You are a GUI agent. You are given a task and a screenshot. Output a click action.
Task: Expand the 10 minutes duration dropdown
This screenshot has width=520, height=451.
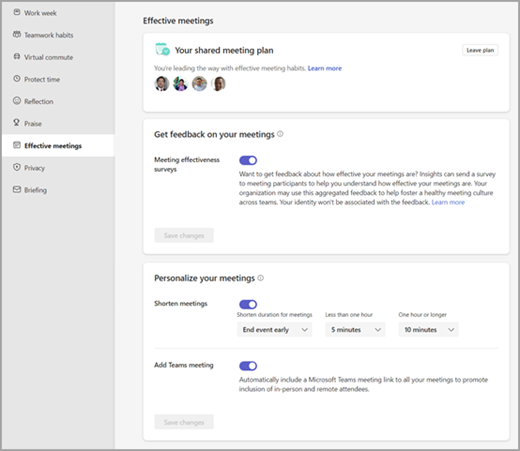[x=429, y=330]
